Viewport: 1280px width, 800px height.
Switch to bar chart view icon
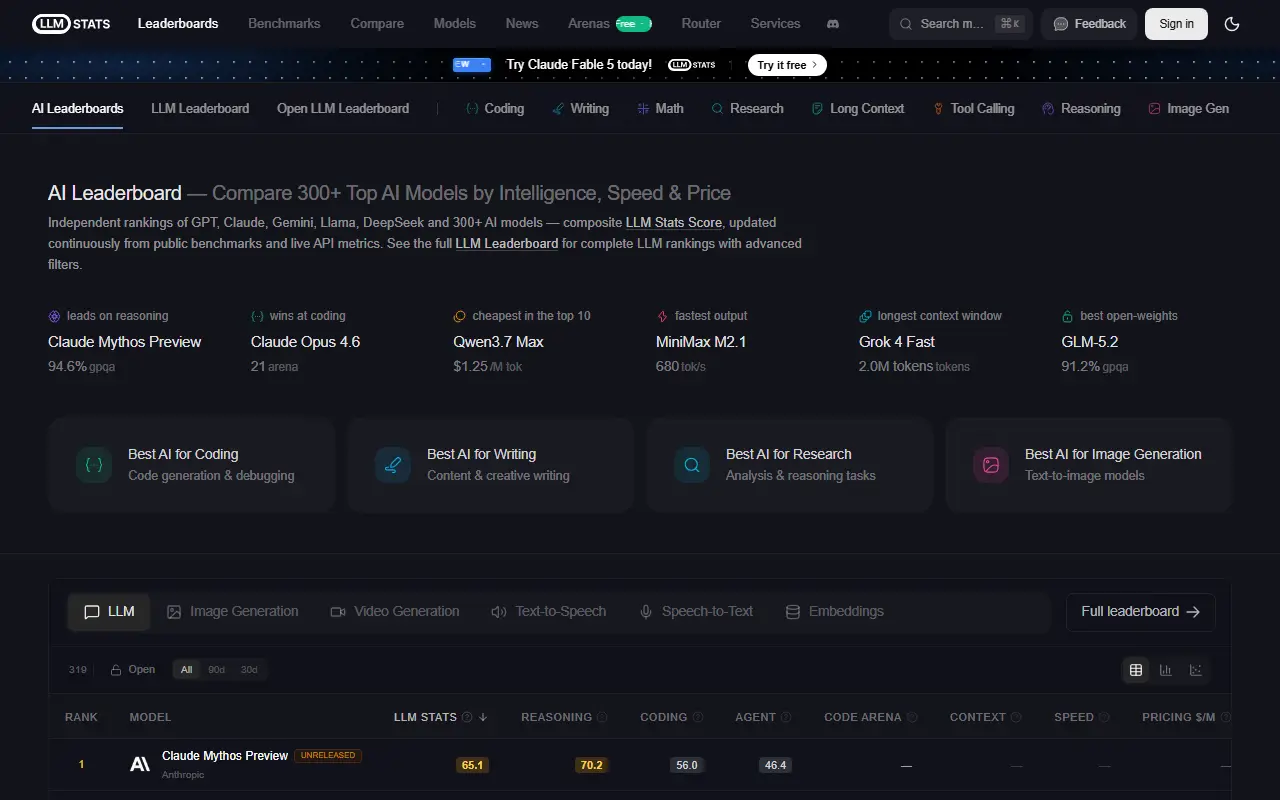click(x=1166, y=670)
